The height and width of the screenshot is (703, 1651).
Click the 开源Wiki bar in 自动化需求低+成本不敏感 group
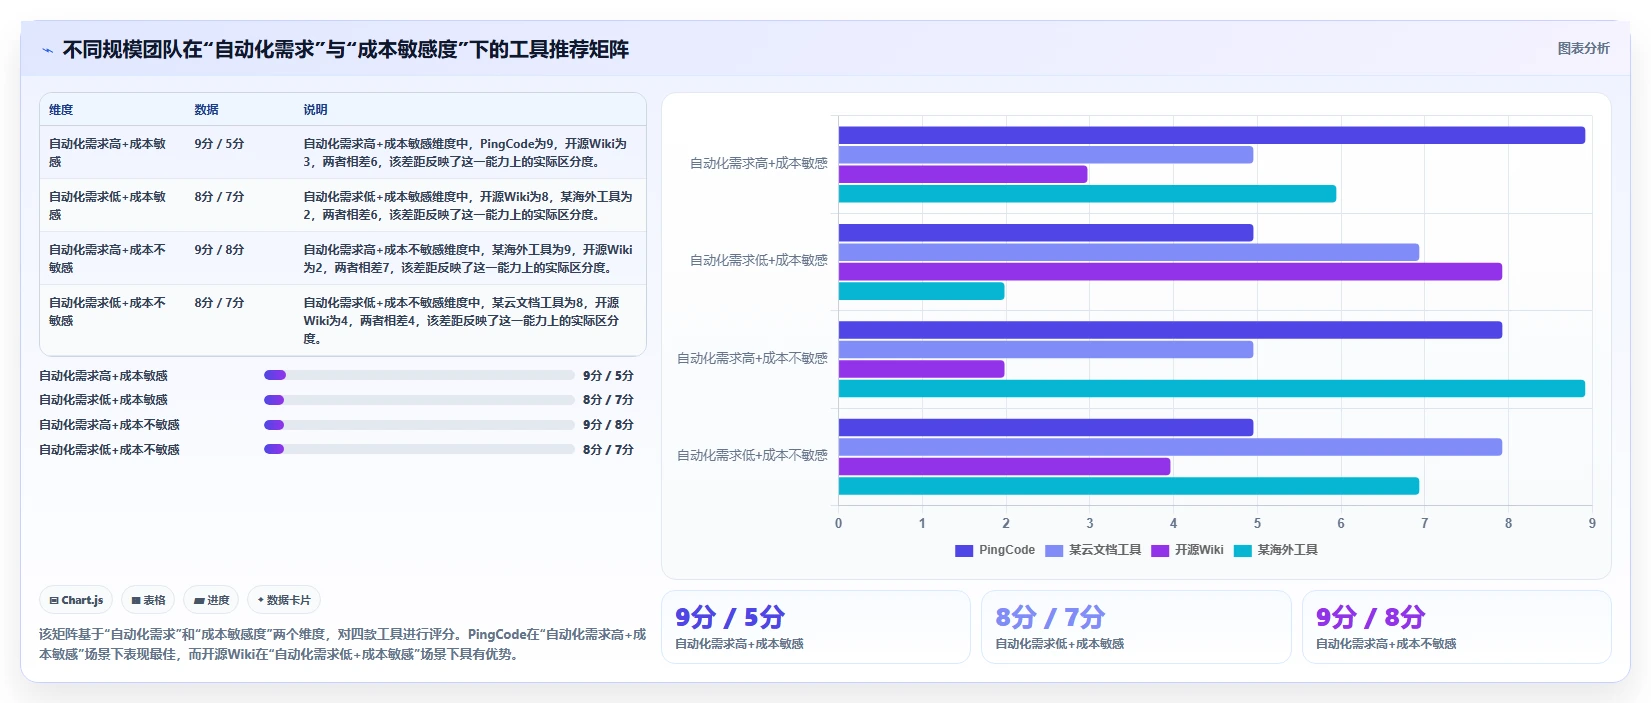point(1004,467)
